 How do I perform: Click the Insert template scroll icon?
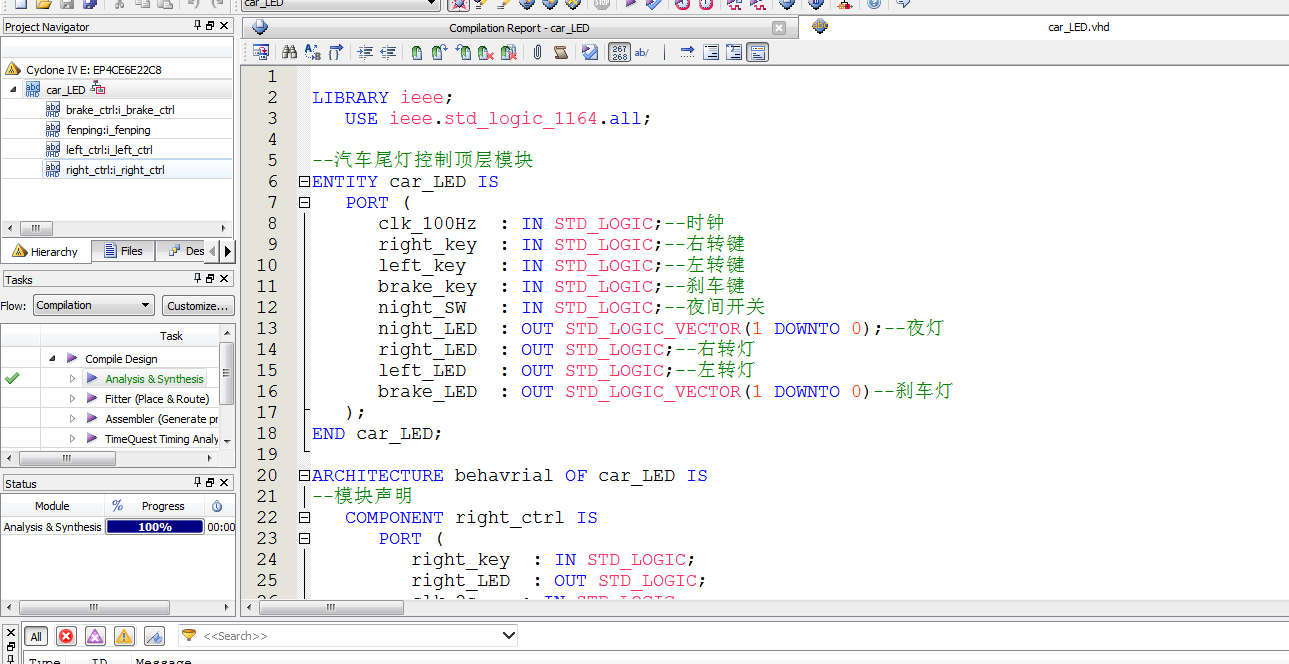click(x=561, y=52)
